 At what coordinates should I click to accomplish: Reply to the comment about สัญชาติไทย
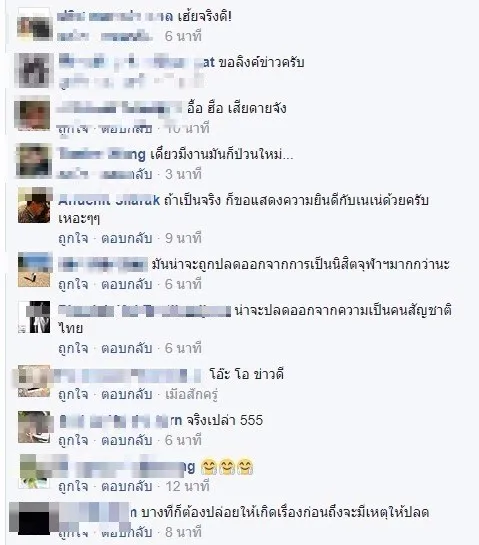click(x=127, y=348)
